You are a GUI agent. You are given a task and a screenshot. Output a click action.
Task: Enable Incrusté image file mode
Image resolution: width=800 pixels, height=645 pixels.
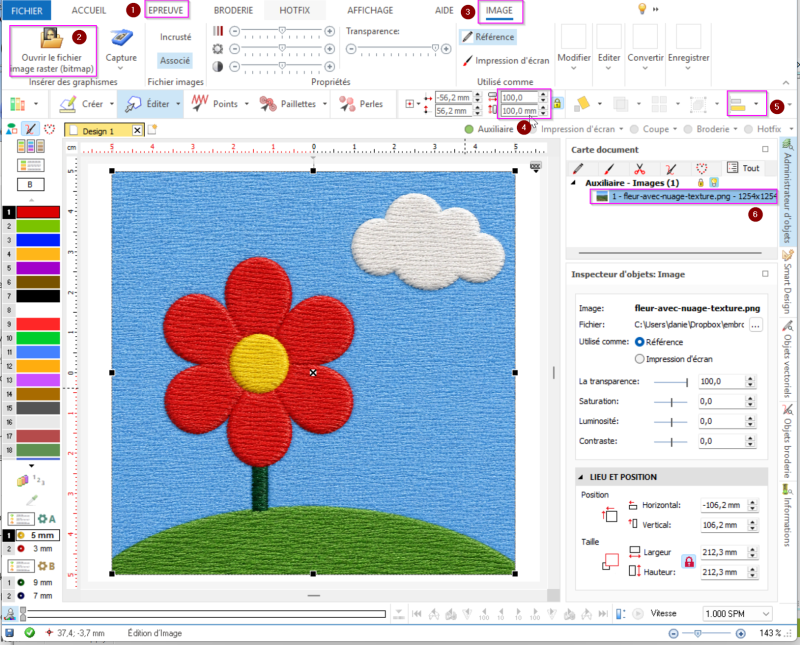pyautogui.click(x=176, y=37)
